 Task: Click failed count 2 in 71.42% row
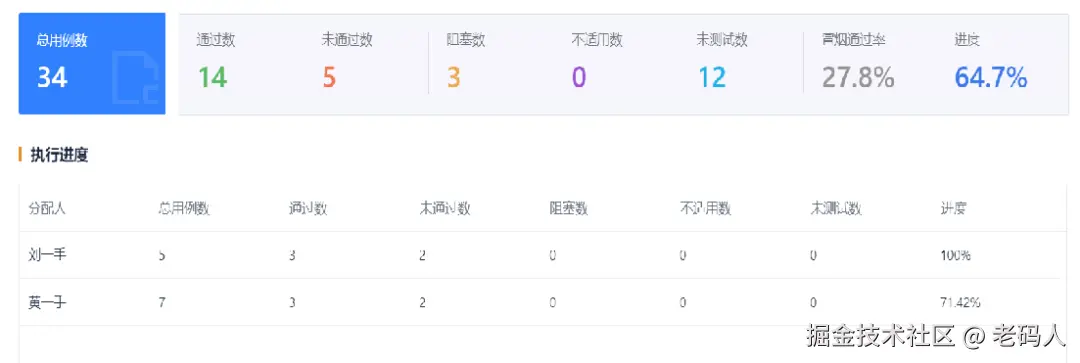[423, 302]
